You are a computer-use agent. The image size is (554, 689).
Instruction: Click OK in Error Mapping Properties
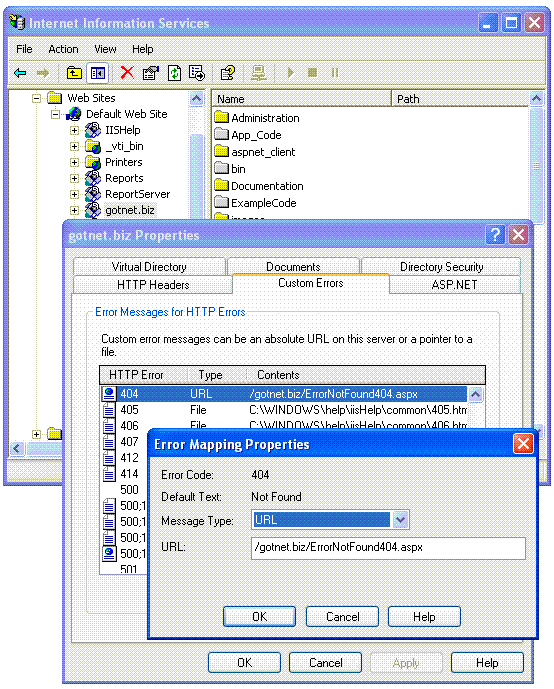pyautogui.click(x=259, y=616)
